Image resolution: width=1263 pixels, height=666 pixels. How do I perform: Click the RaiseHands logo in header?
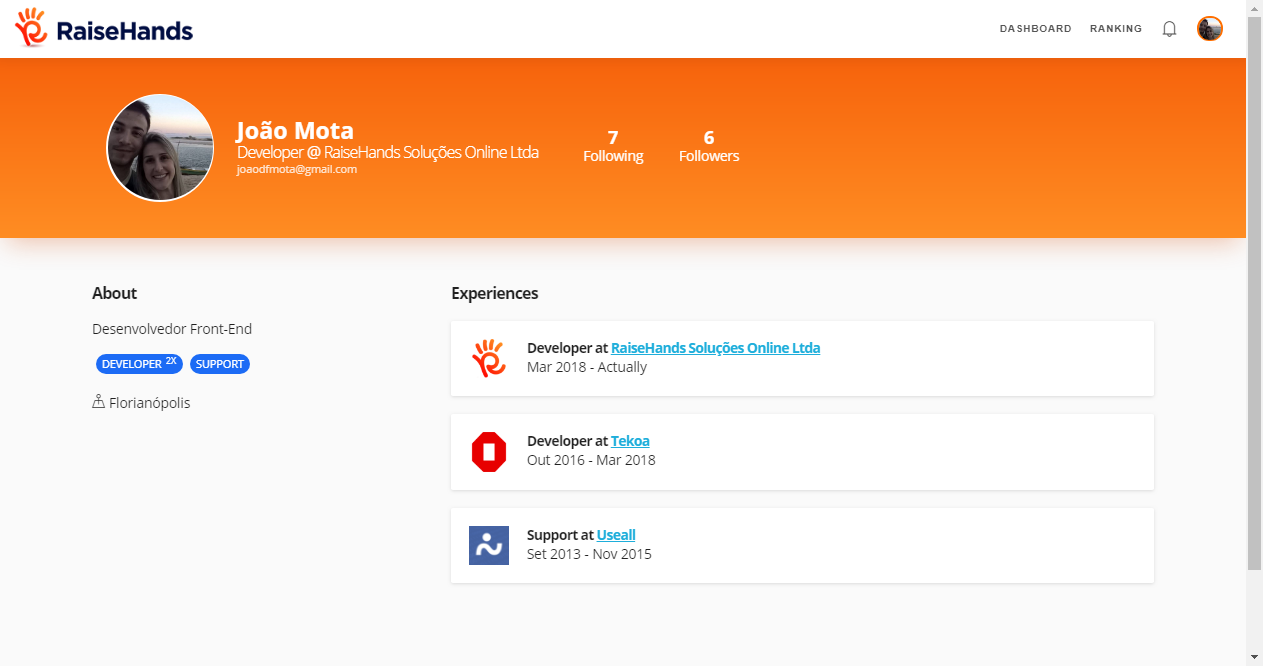tap(104, 28)
